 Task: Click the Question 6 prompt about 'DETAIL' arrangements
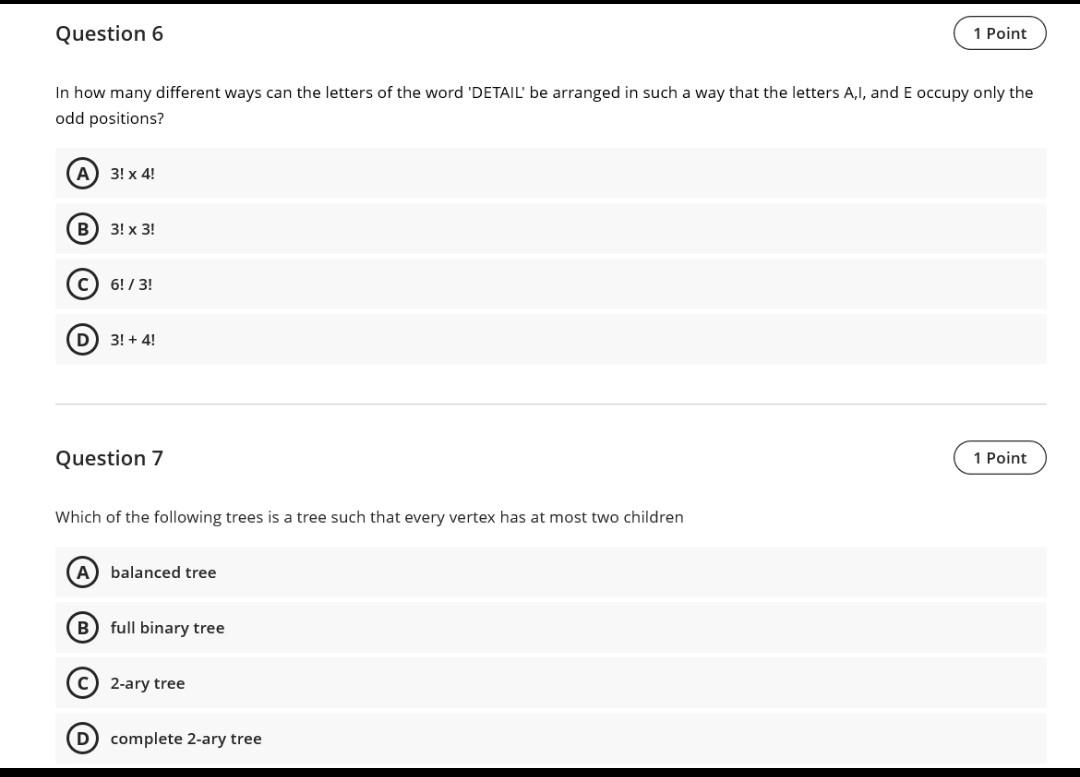coord(544,104)
